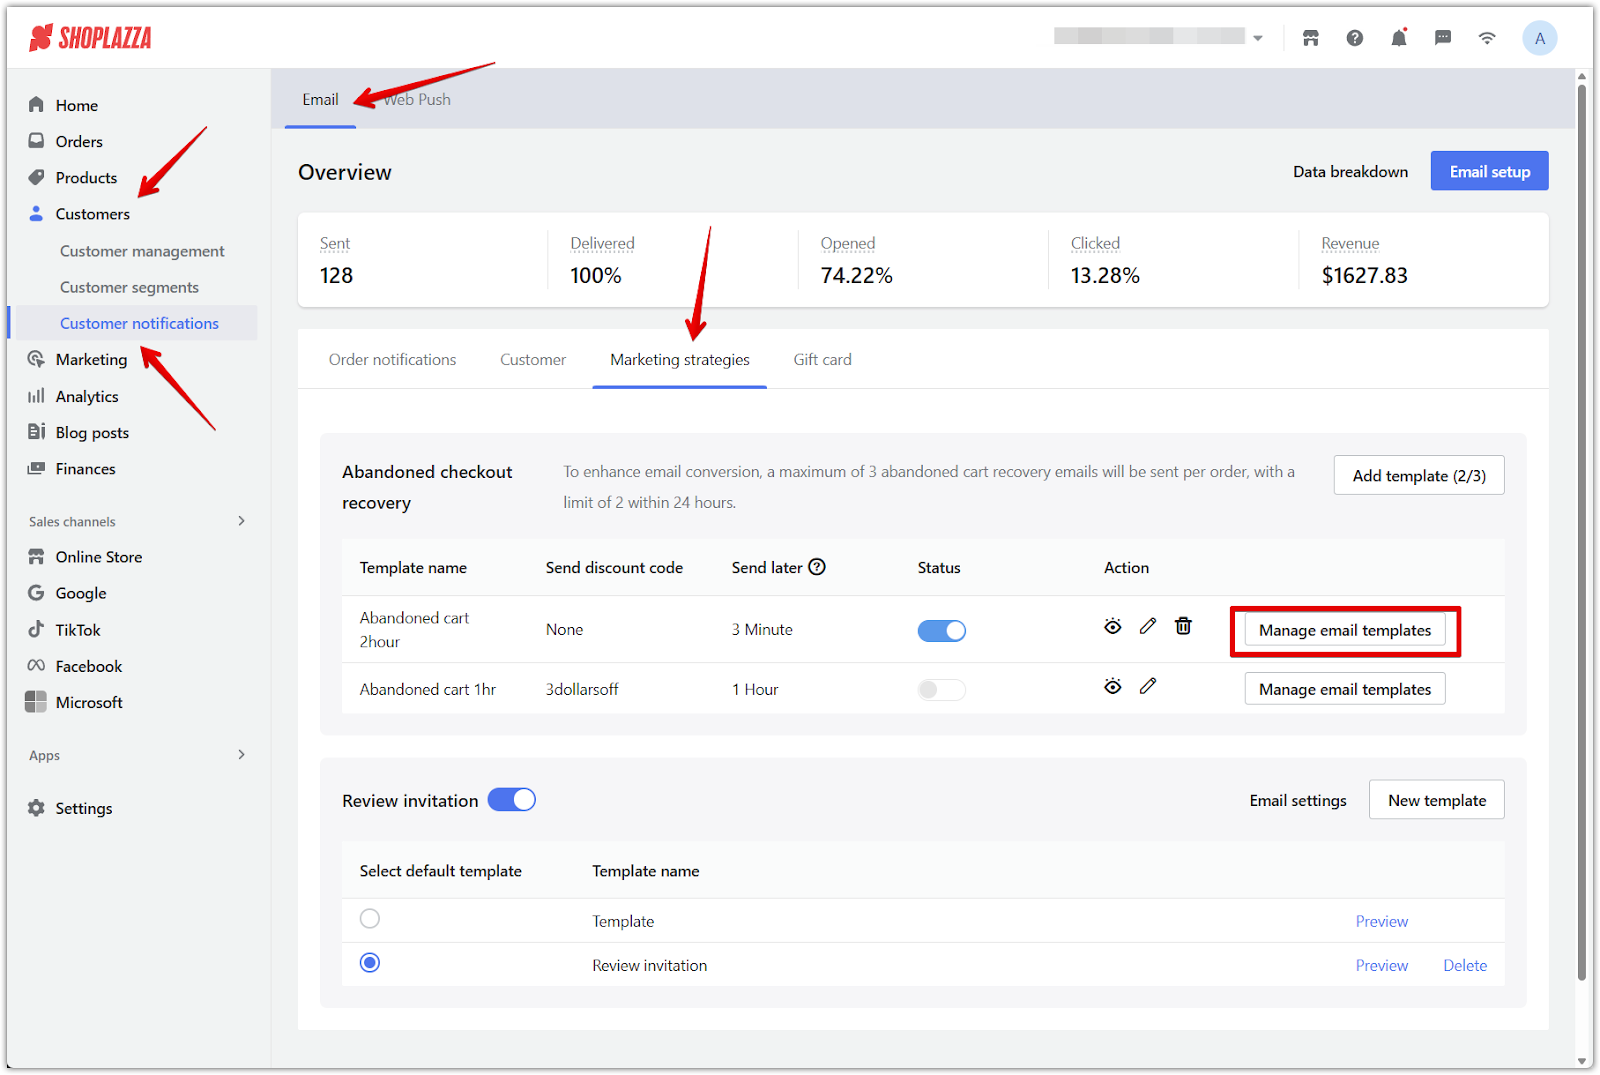Expand the Sales channels section
This screenshot has width=1600, height=1075.
241,521
